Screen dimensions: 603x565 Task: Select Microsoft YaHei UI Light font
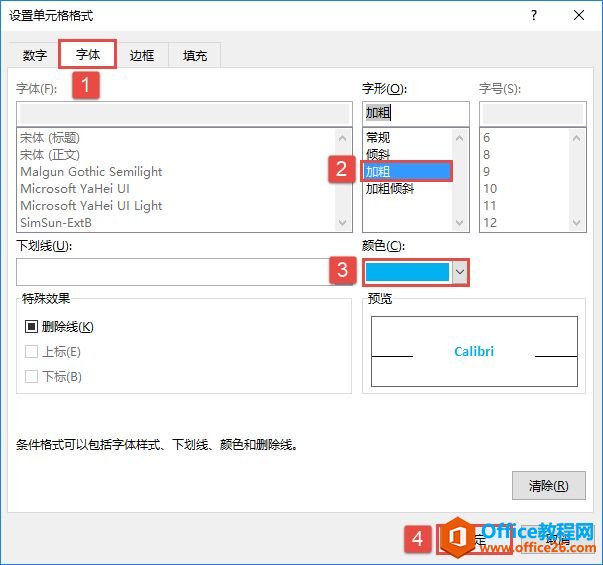point(91,205)
